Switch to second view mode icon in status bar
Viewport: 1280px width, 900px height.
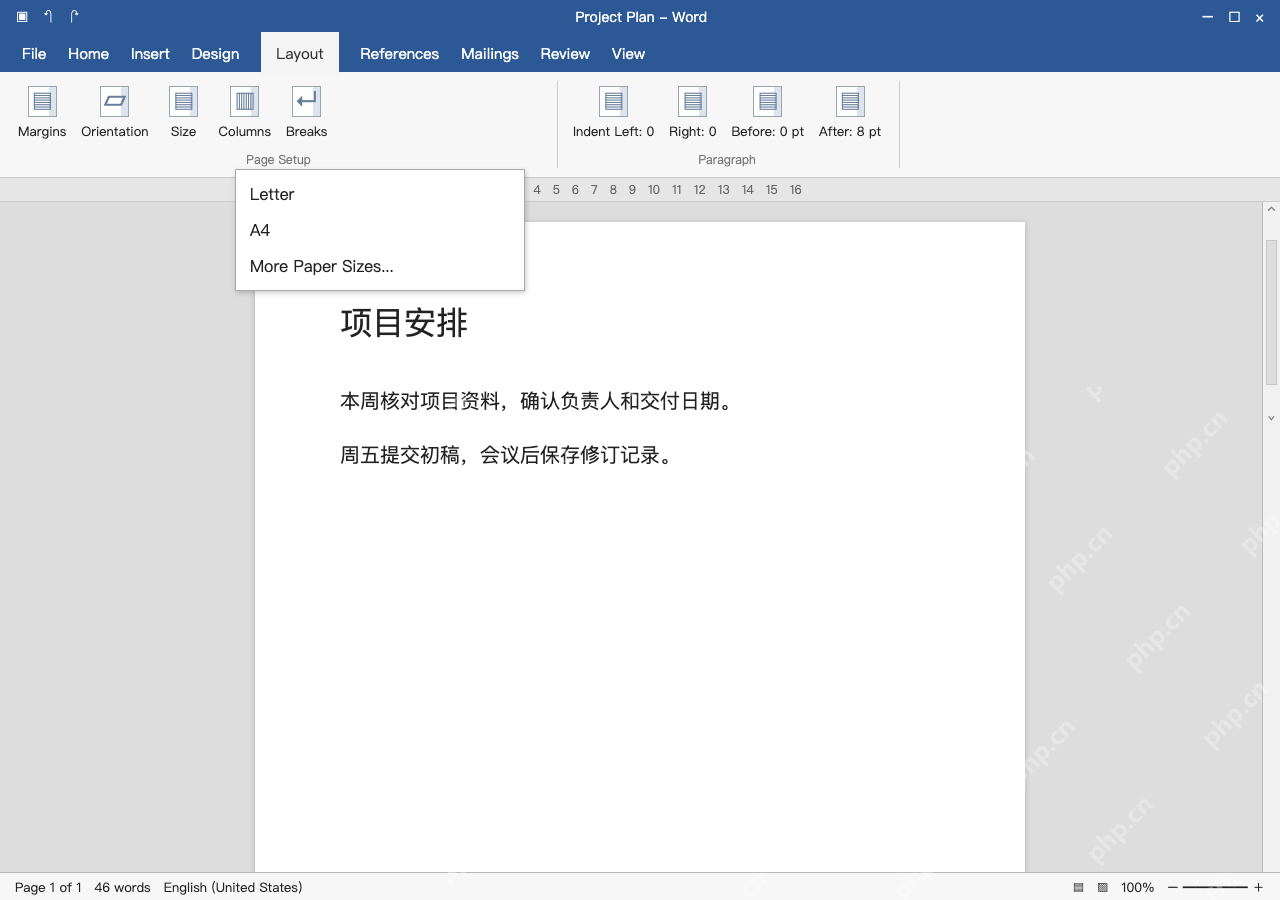click(x=1103, y=887)
